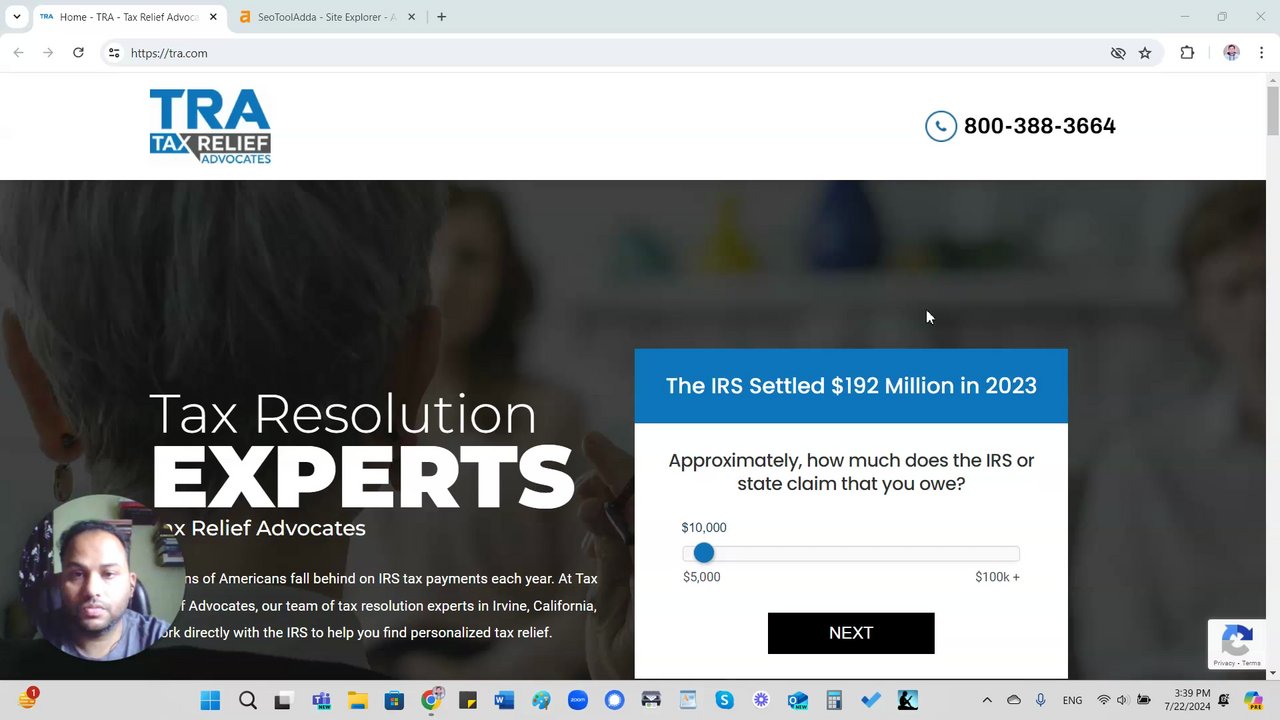
Task: Open File Explorer from taskbar
Action: point(357,700)
